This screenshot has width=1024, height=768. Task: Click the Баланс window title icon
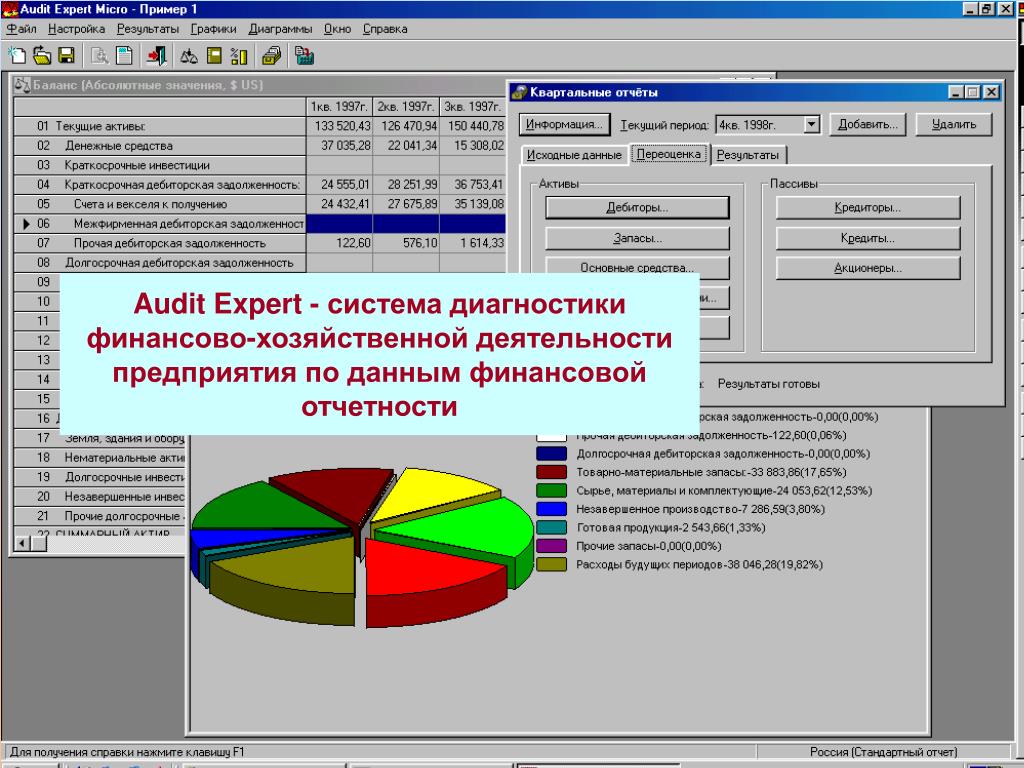(x=22, y=85)
